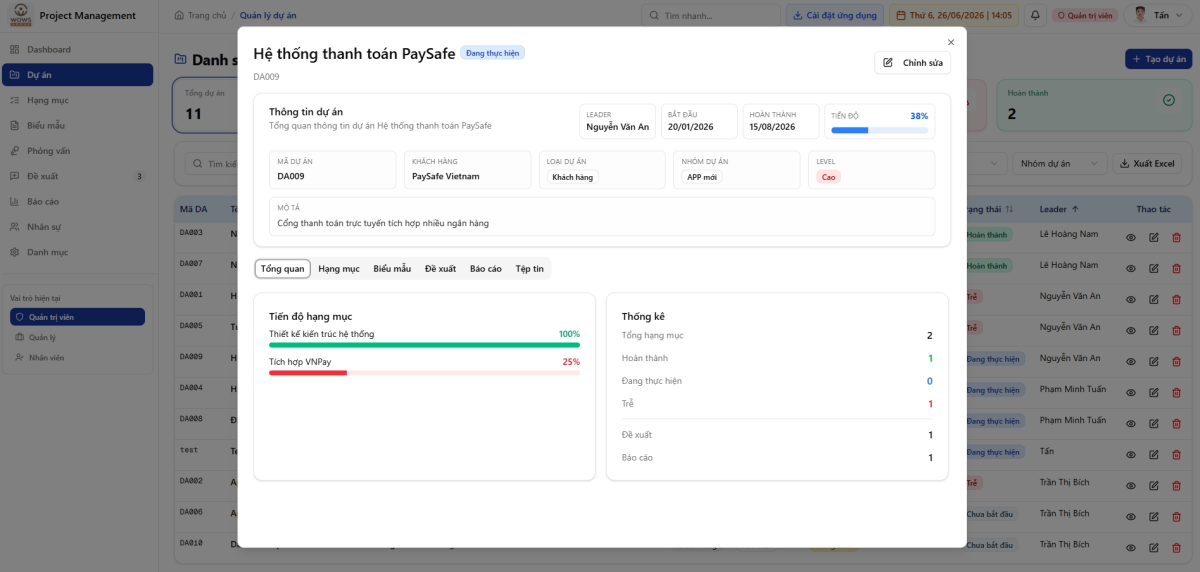Click edit icon for DA007 row
This screenshot has height=572, width=1200.
click(x=1153, y=267)
